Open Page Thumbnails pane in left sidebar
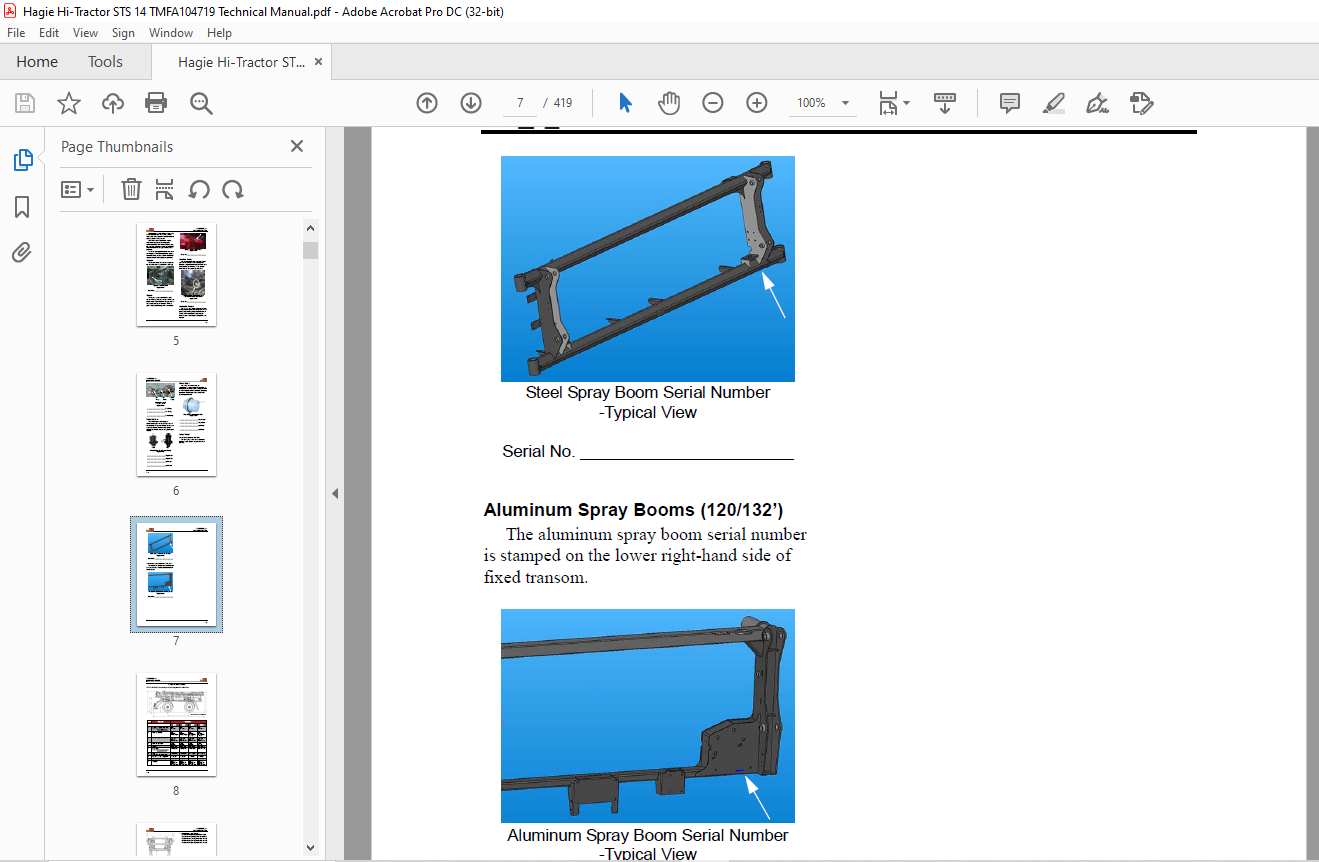 [x=22, y=160]
